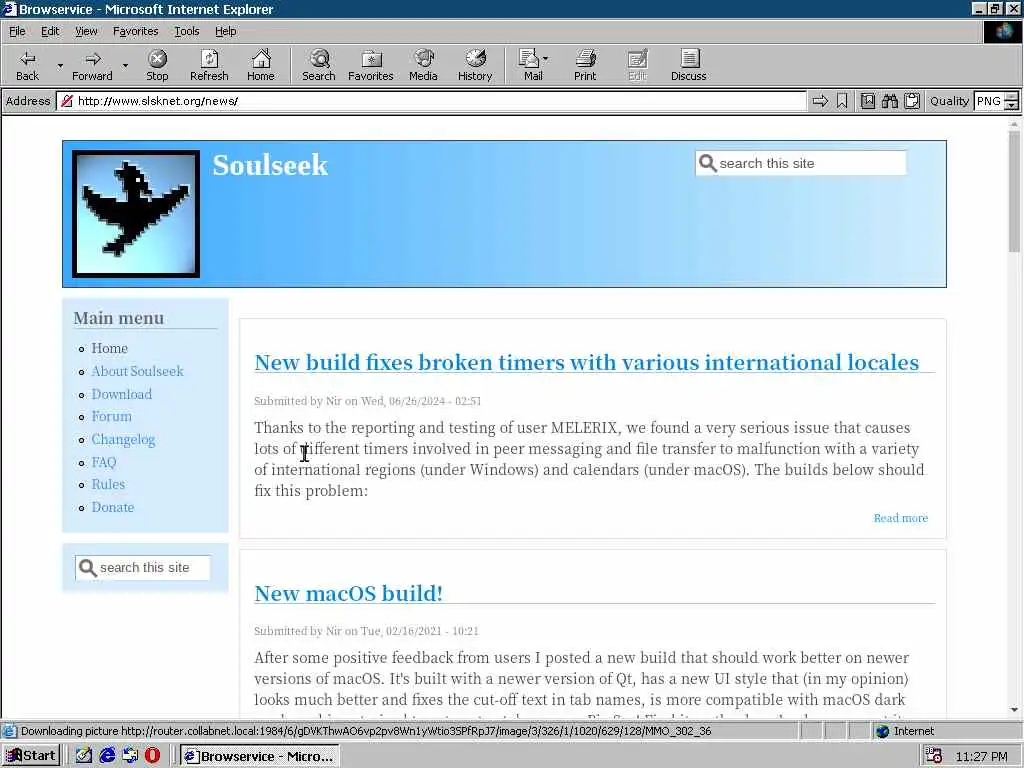1024x768 pixels.
Task: Print the current page
Action: (585, 65)
